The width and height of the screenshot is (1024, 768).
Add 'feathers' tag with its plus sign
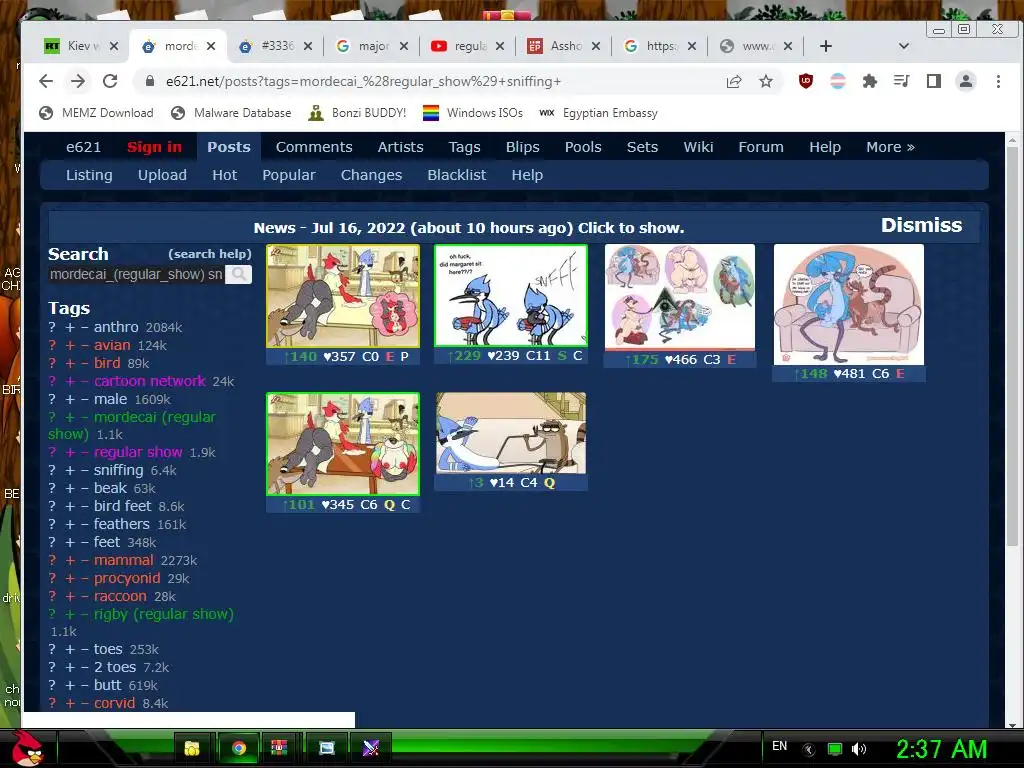tap(70, 524)
